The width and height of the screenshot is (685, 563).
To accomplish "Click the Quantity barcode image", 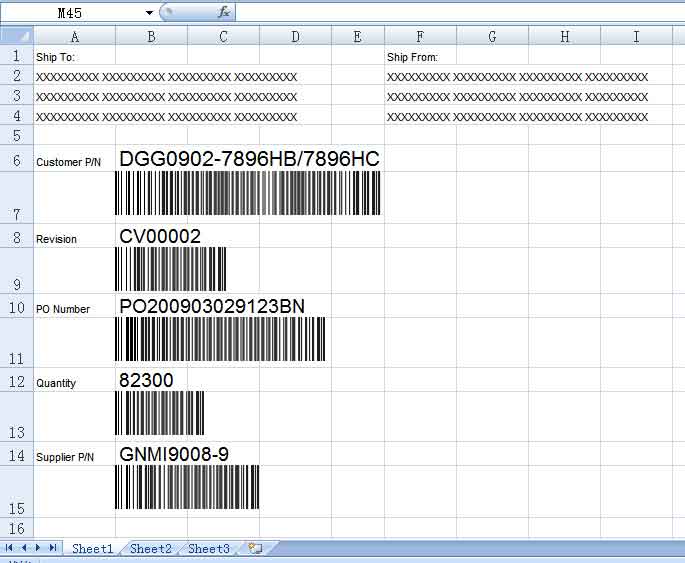I will (x=159, y=413).
